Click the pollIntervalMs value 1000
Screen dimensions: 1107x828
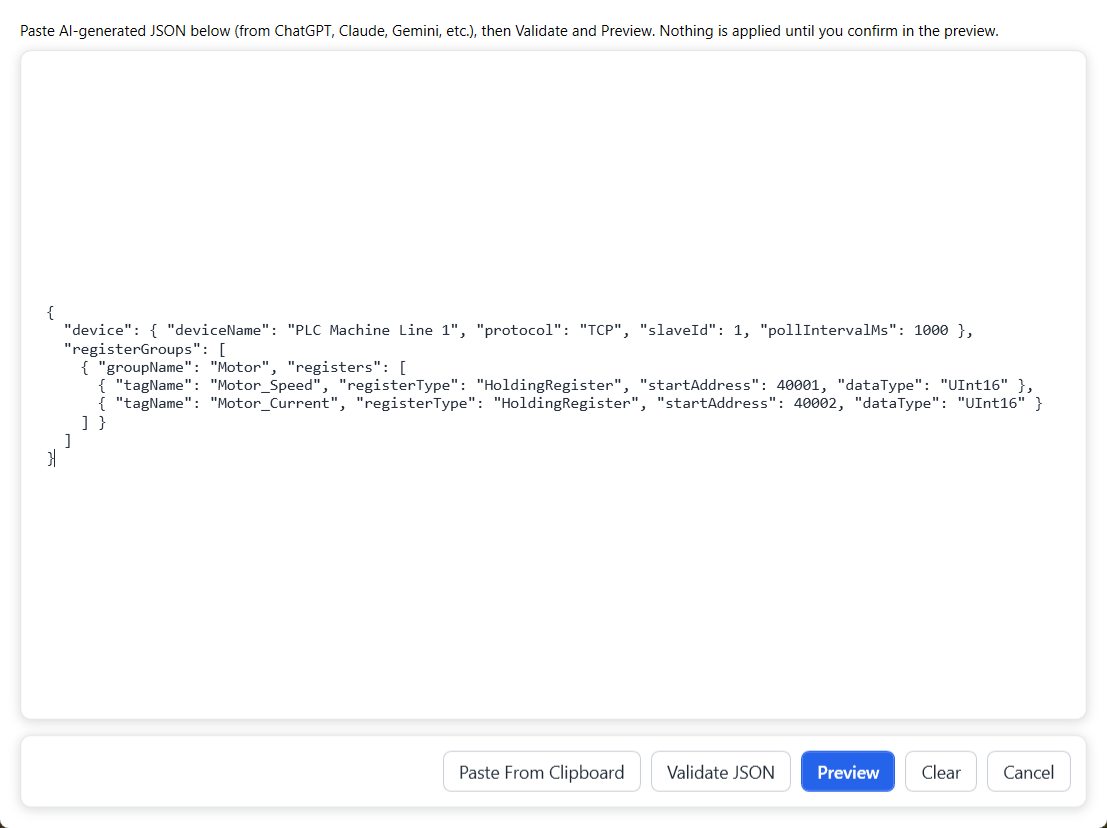click(x=931, y=330)
